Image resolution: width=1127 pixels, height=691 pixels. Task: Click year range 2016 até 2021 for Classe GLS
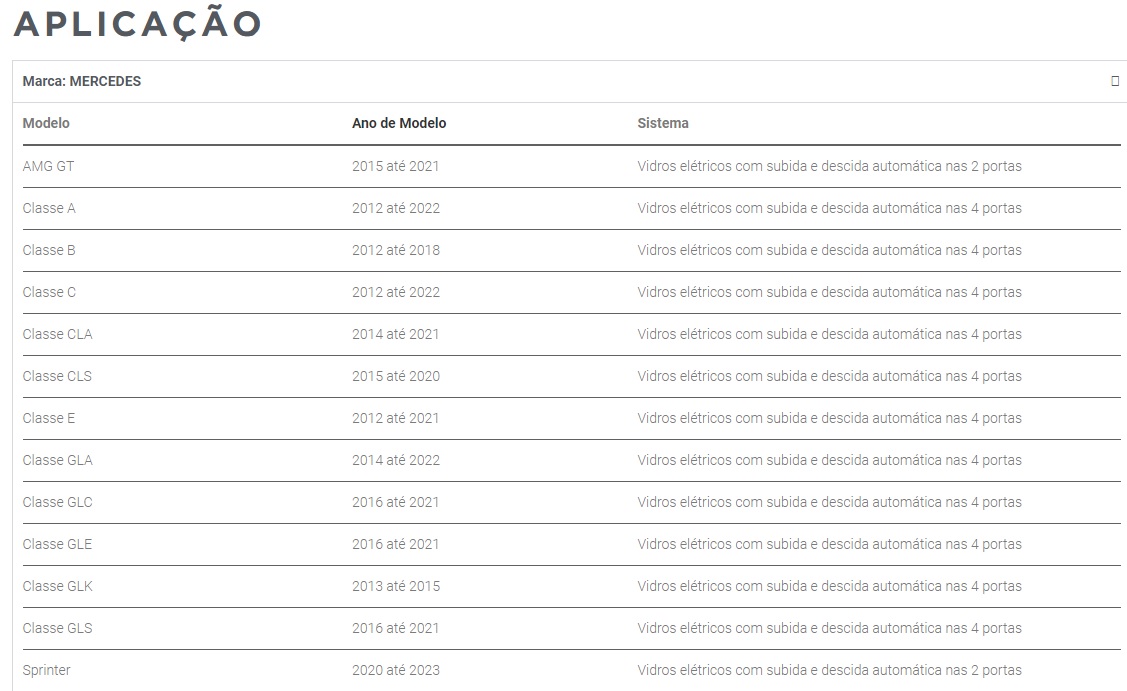tap(395, 628)
